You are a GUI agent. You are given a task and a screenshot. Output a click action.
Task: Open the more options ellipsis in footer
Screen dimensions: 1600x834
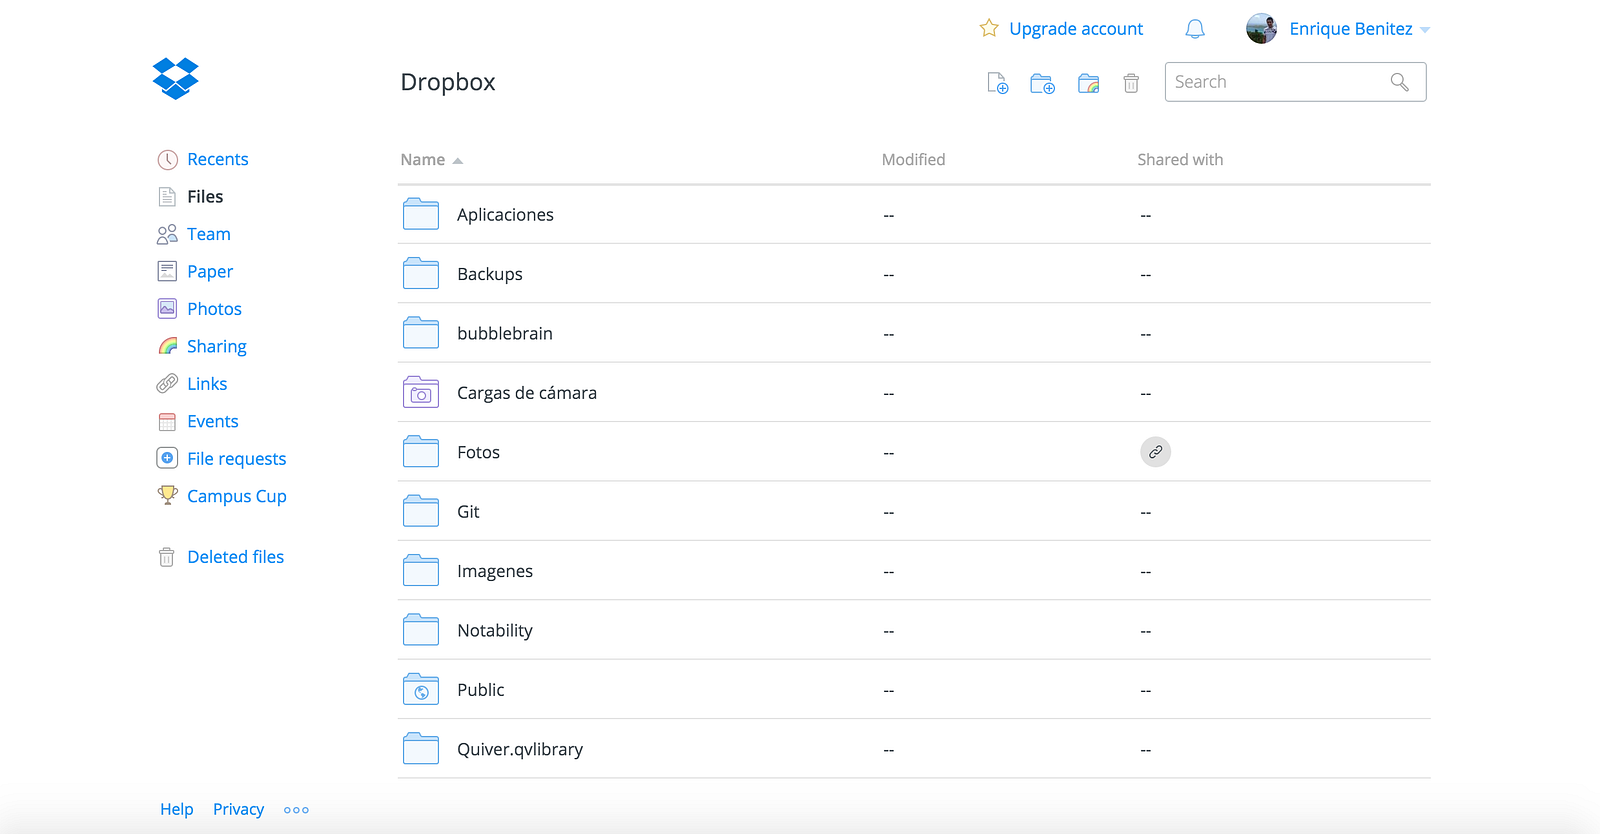[296, 810]
